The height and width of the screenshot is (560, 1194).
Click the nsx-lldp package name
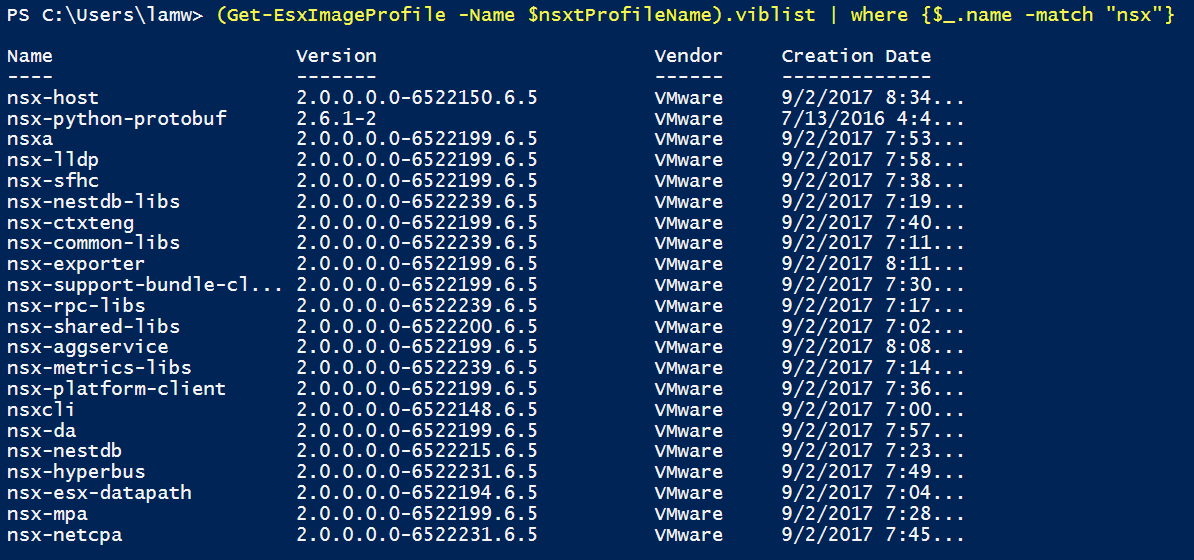52,160
